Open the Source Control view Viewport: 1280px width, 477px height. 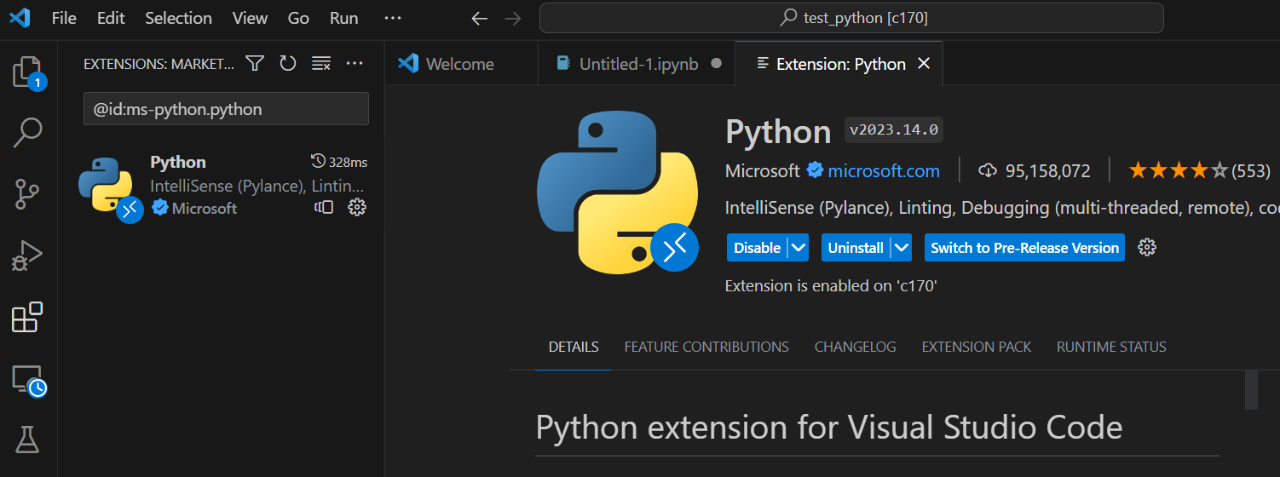click(27, 193)
